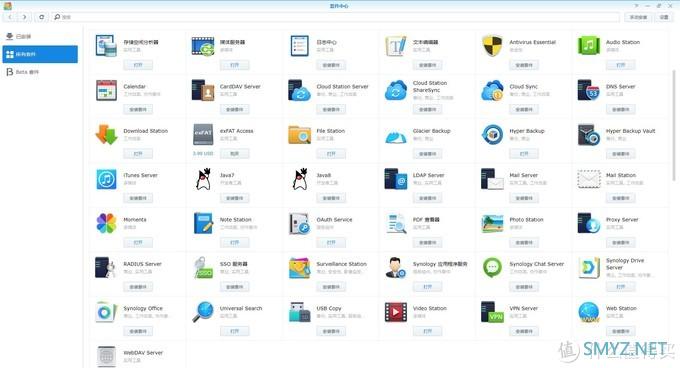Select the USB Copy icon

pos(299,312)
